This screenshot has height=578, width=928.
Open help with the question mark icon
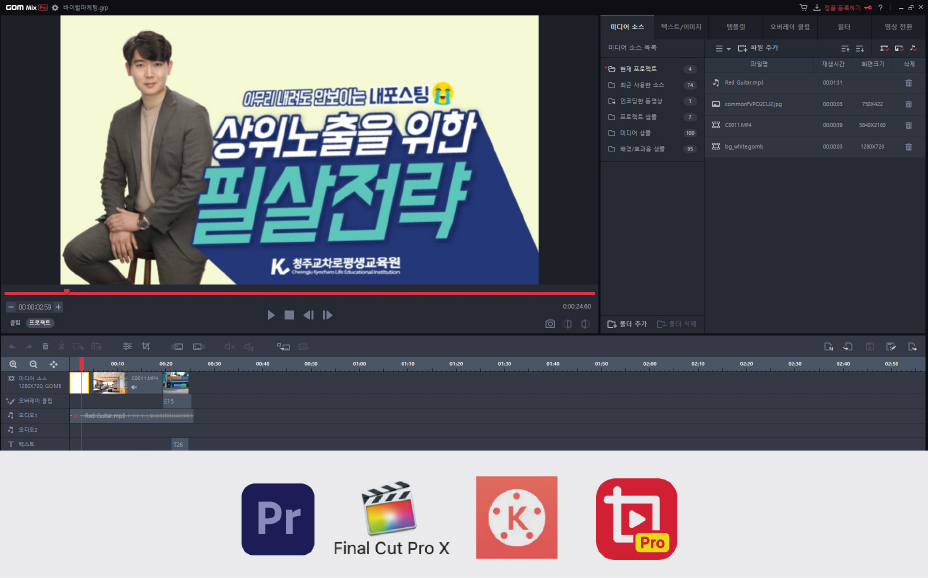point(880,8)
